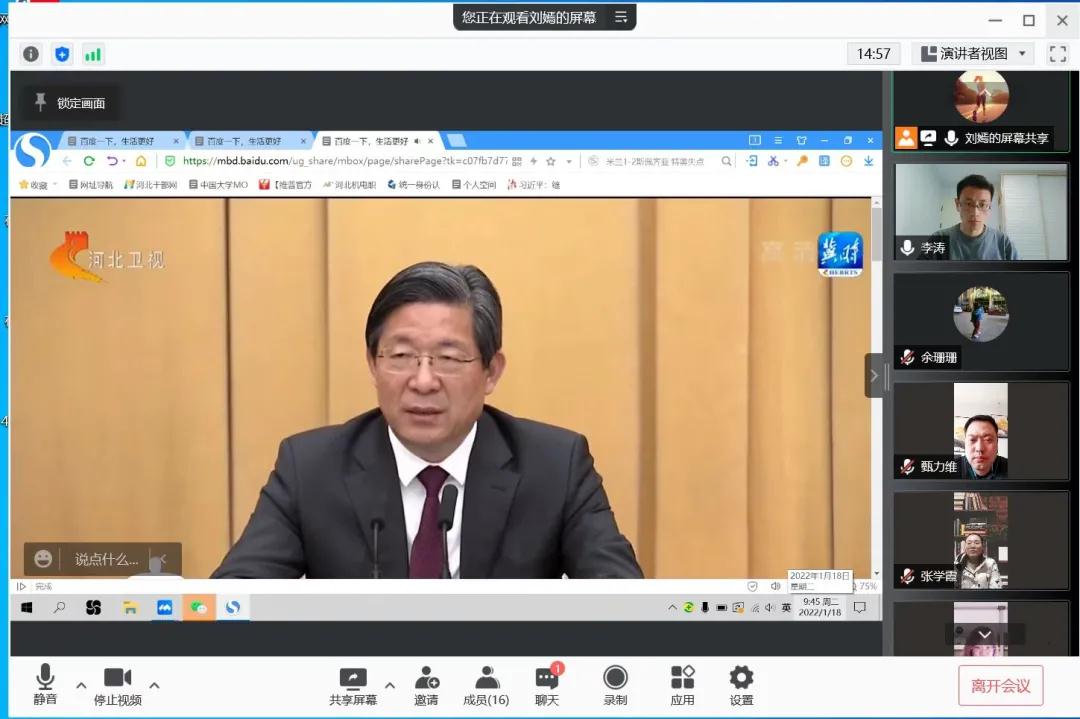Image resolution: width=1080 pixels, height=719 pixels.
Task: Open the 个人空间 bookmark
Action: (x=474, y=185)
